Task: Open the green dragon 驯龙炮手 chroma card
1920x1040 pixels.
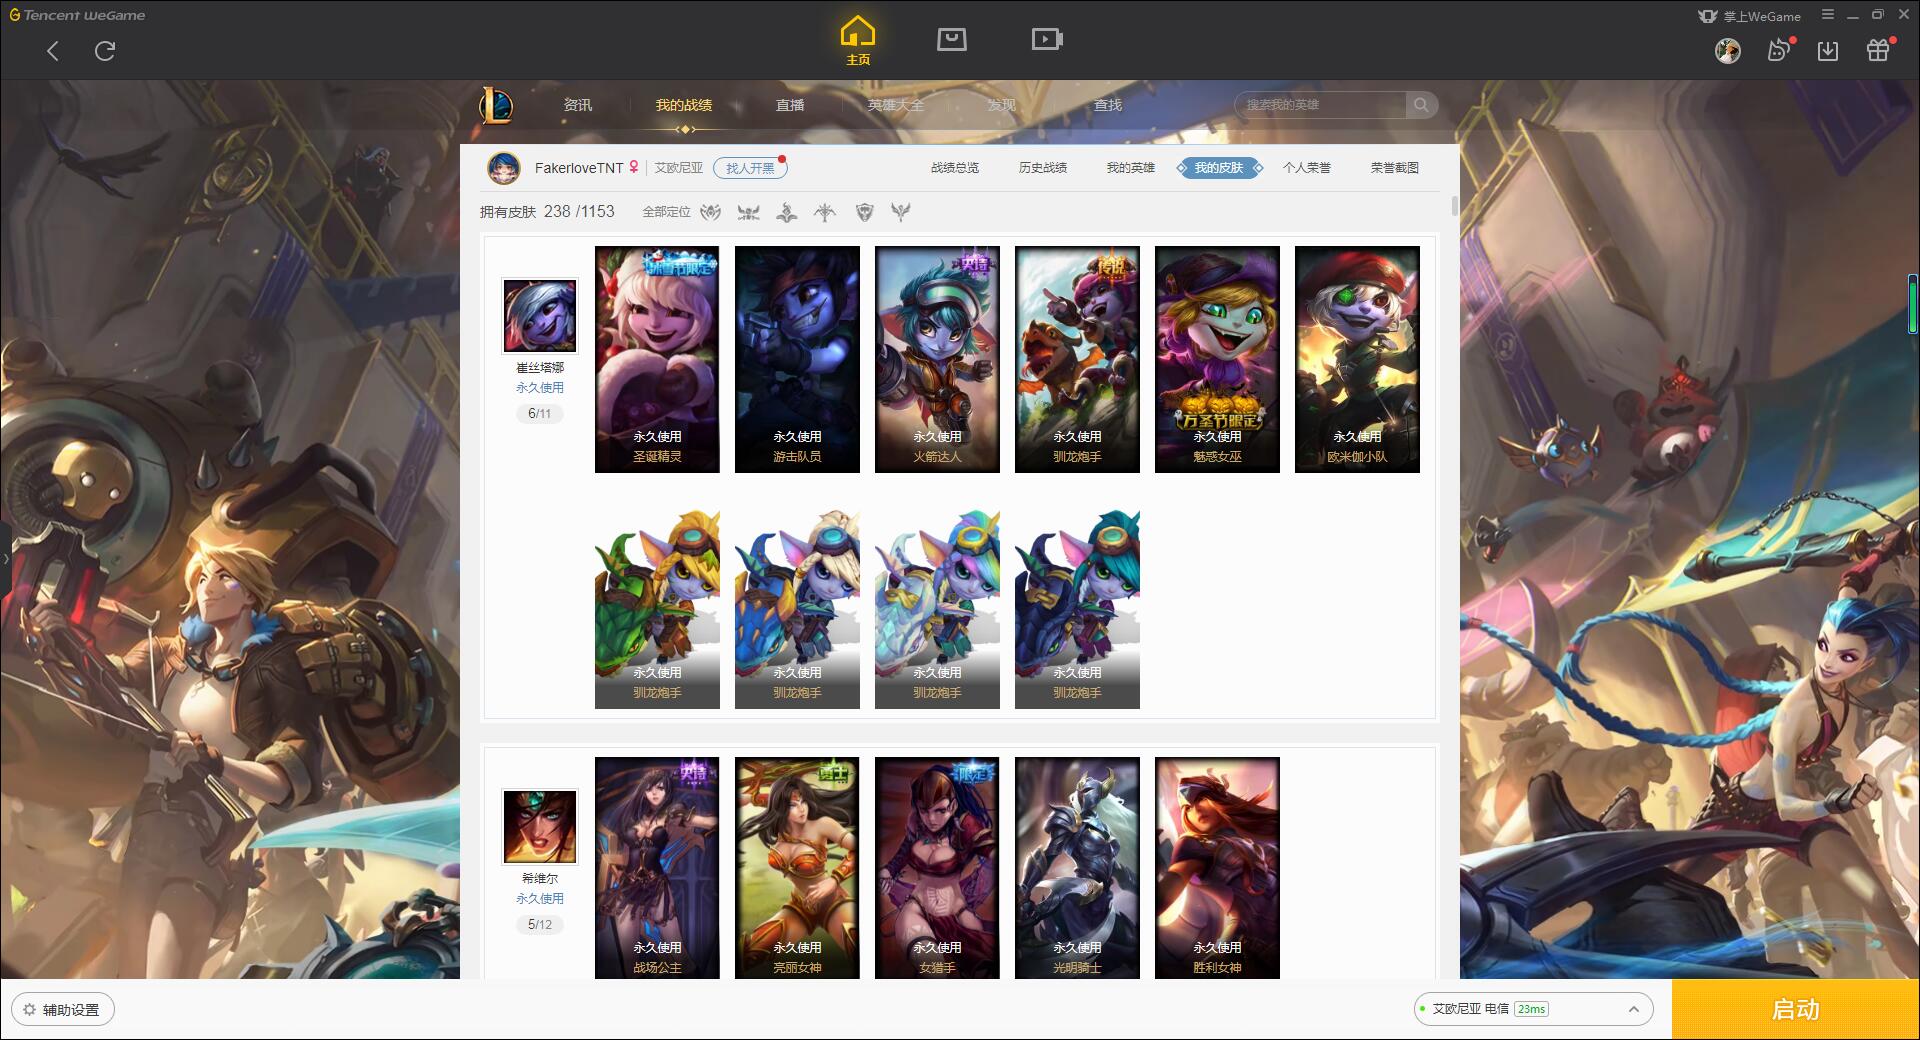Action: click(657, 609)
